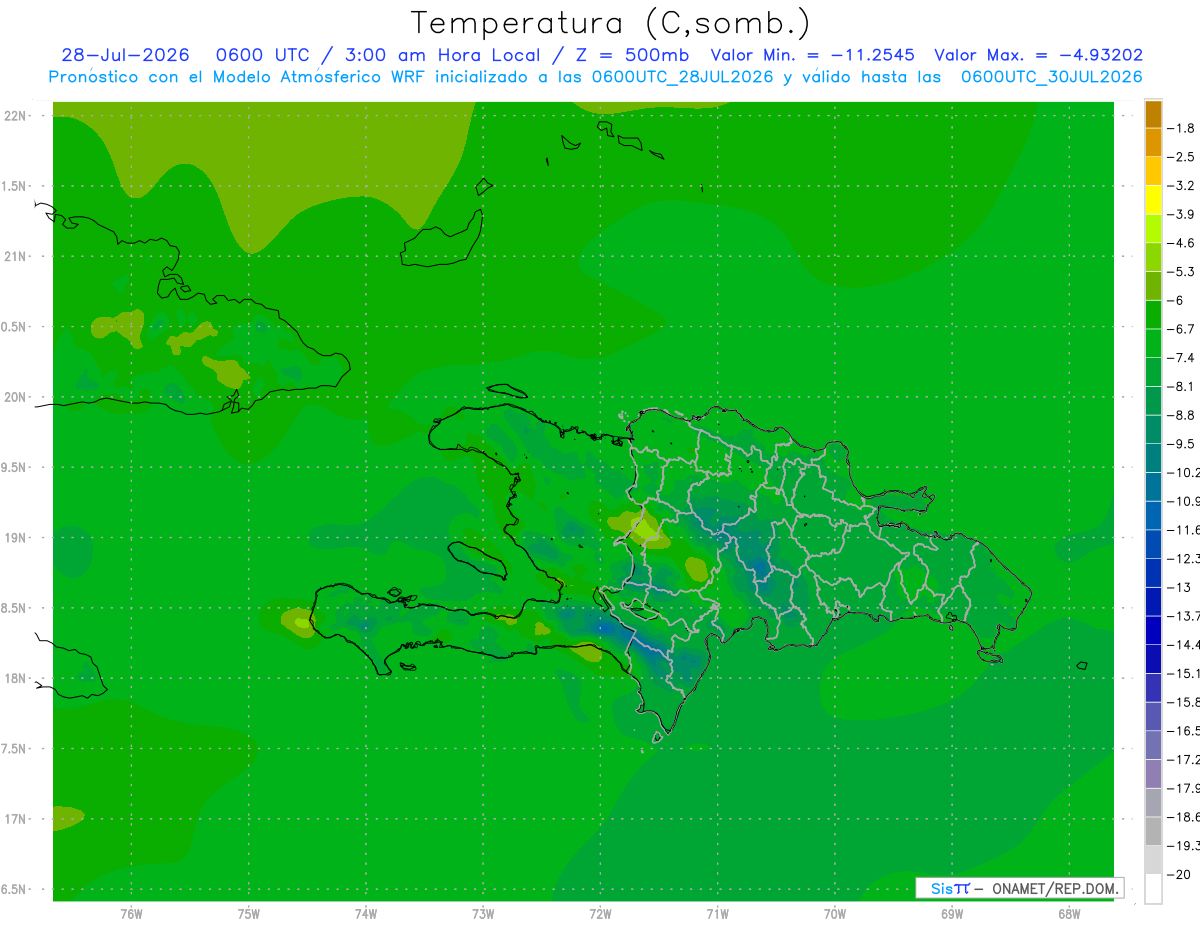Viewport: 1200px width, 927px height.
Task: Click the '-5.3' legend label
Action: (1182, 271)
